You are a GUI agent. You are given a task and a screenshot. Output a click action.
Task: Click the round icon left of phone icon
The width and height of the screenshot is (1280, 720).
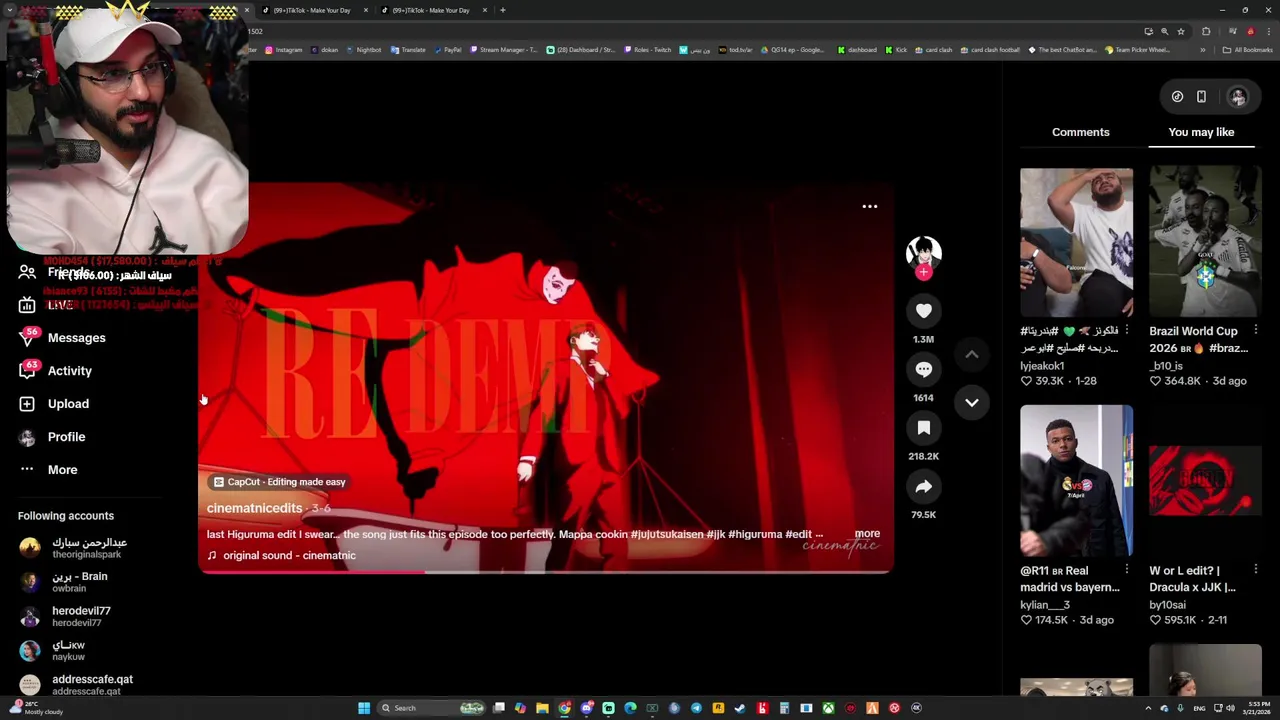pyautogui.click(x=1177, y=97)
